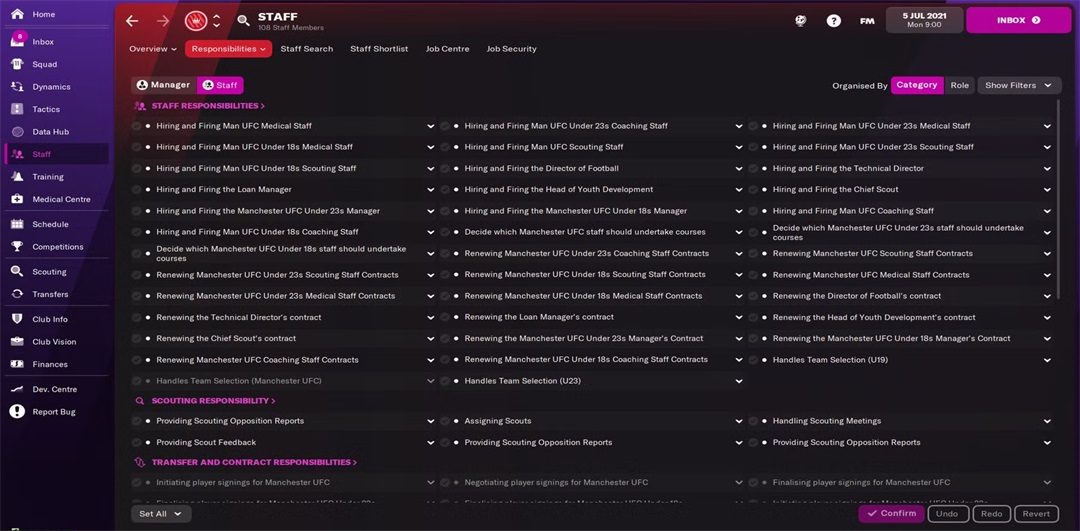Open the help question mark icon
Screen dimensions: 1080x531
834,20
